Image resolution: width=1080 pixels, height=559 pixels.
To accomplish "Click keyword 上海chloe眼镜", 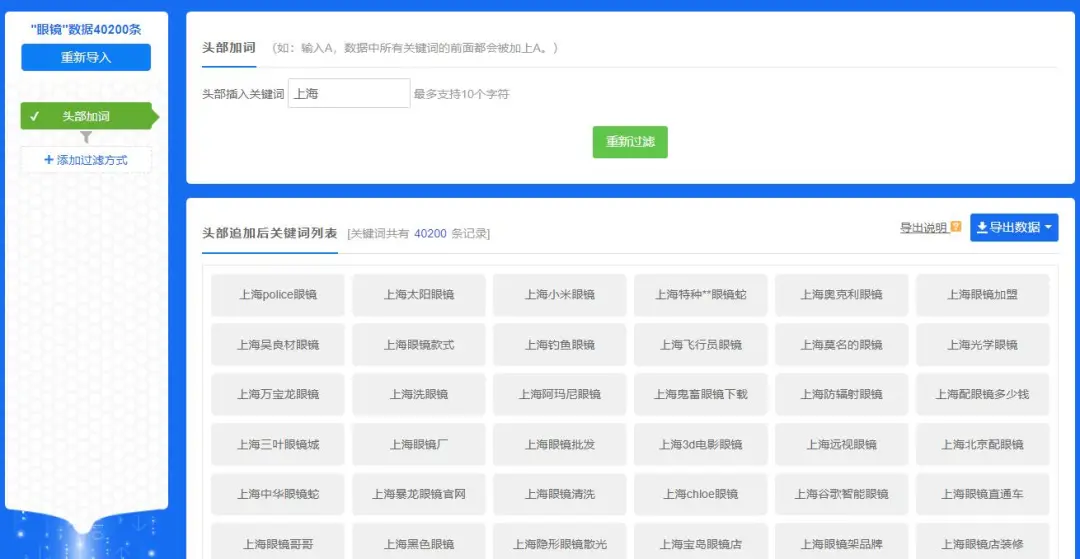I will (700, 494).
